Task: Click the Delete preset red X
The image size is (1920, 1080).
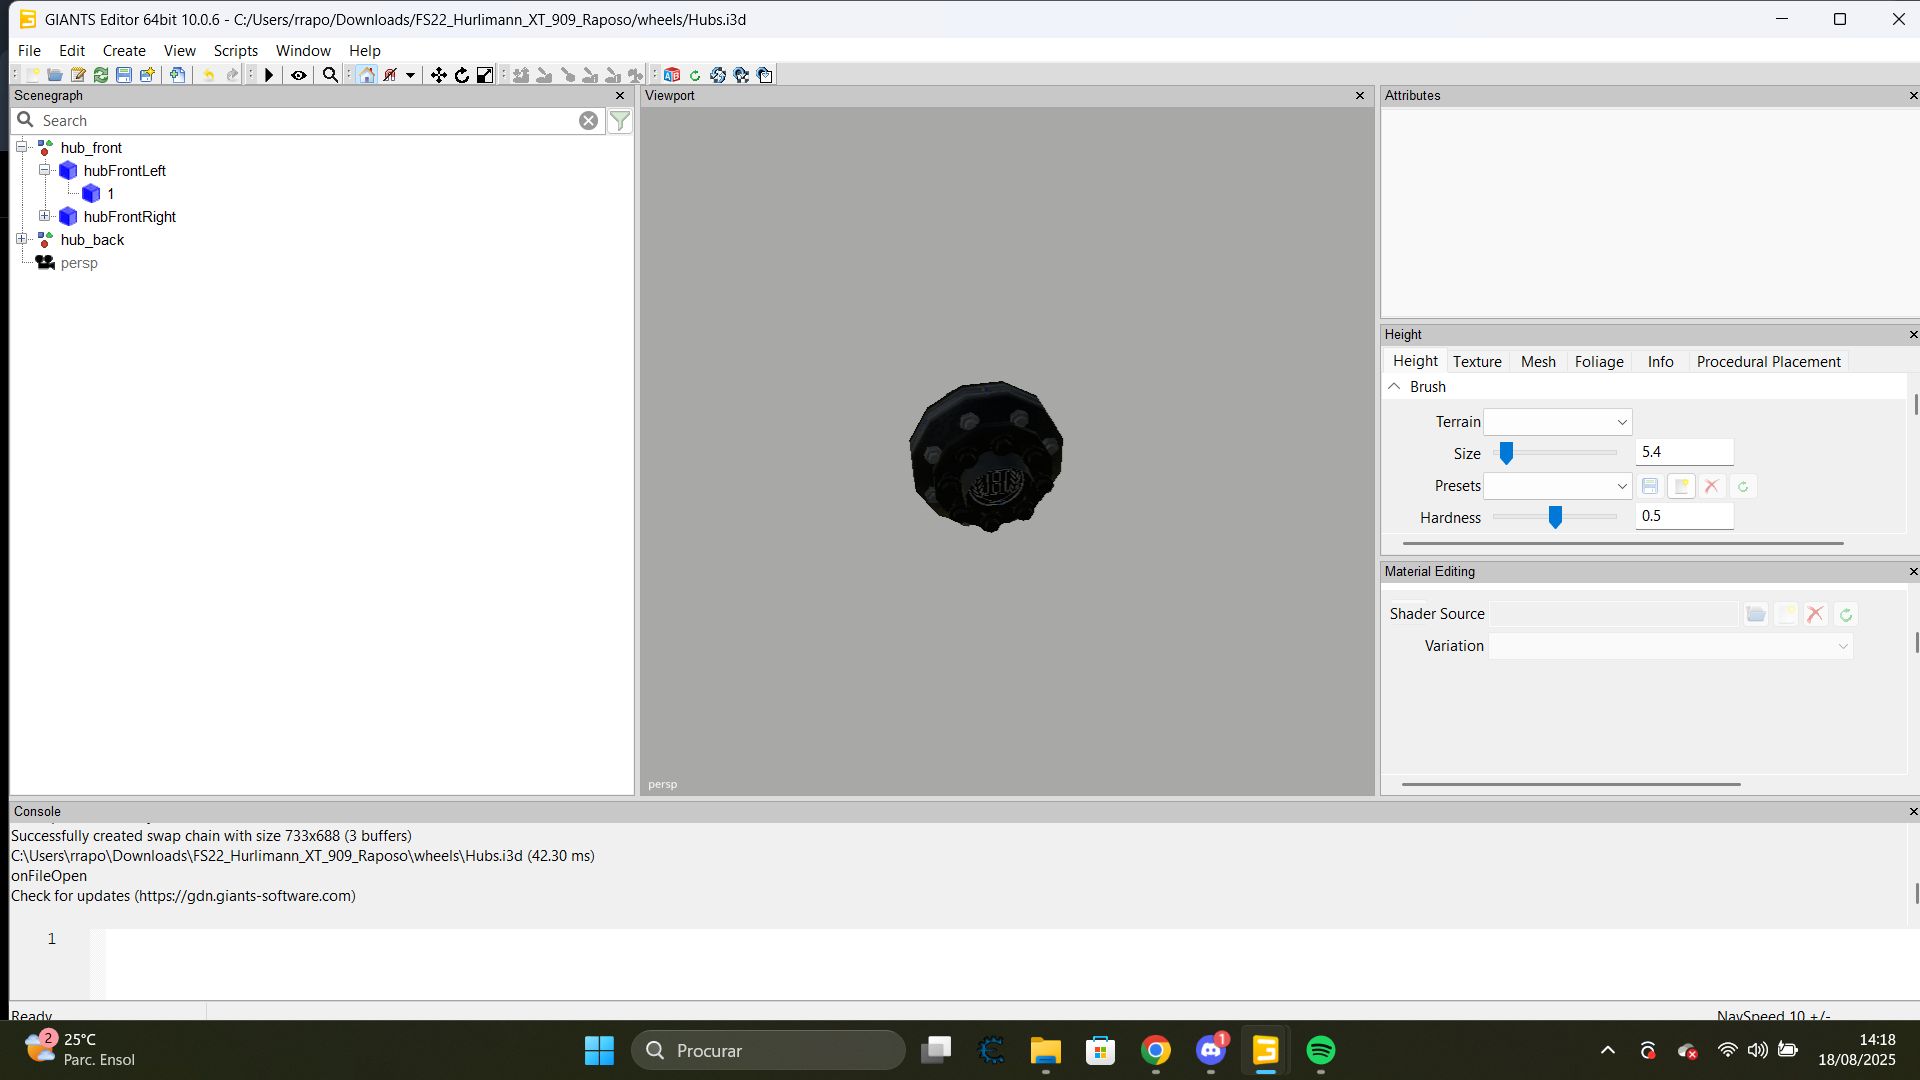Action: (x=1712, y=486)
